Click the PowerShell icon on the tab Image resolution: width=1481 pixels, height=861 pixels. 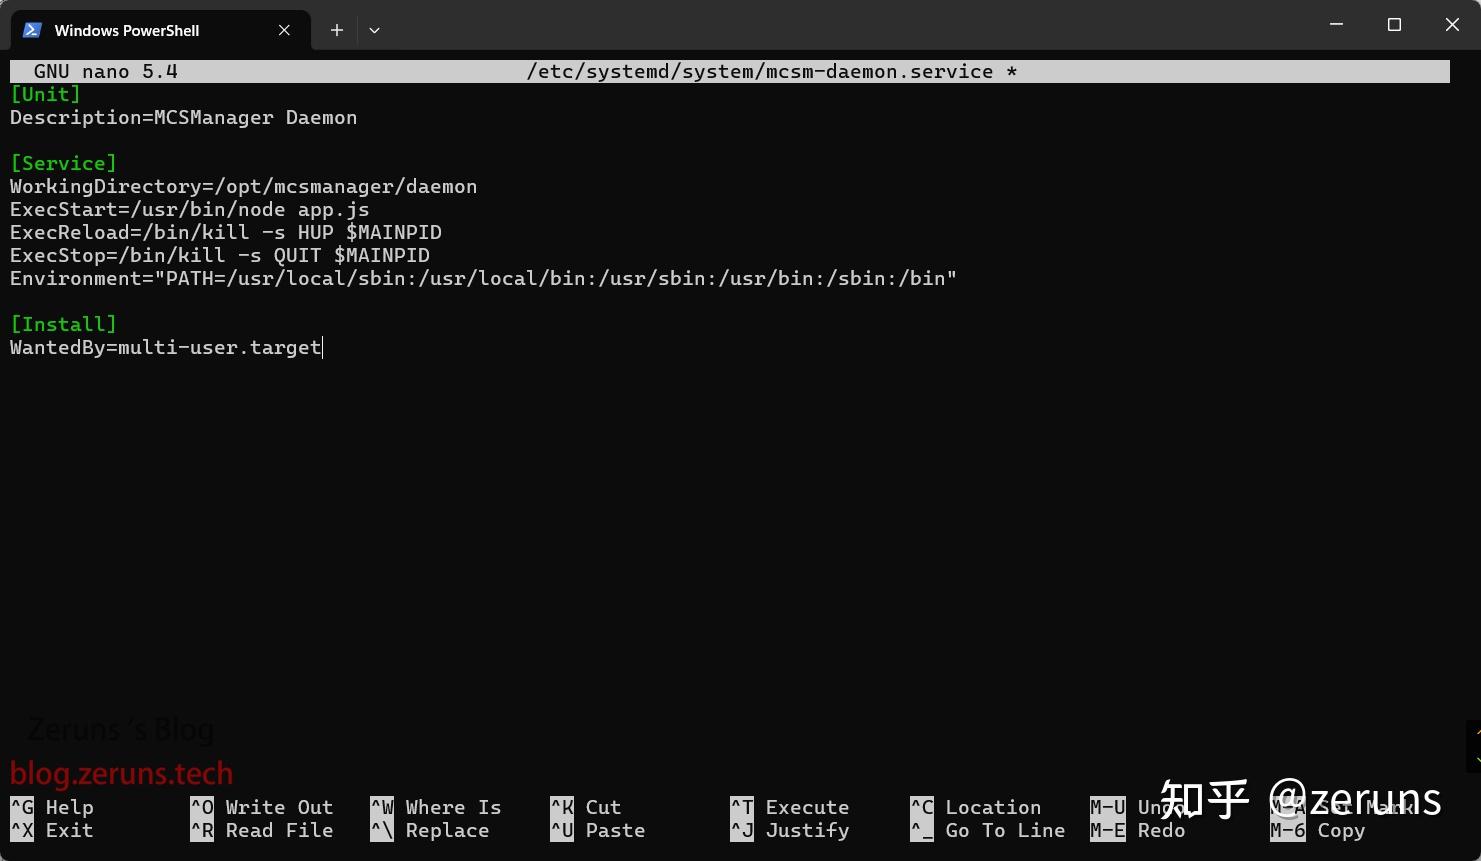(x=31, y=30)
